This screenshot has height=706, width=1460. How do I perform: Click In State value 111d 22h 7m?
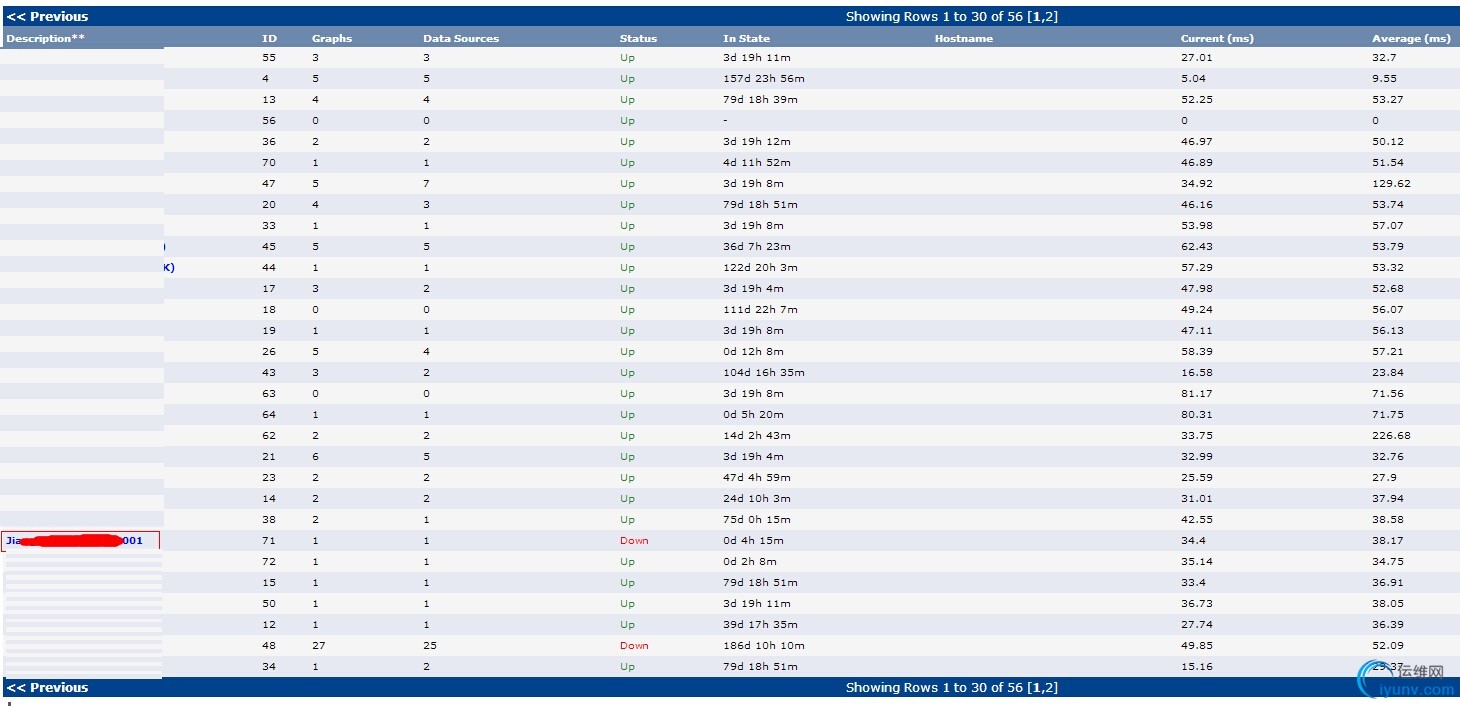[x=760, y=309]
